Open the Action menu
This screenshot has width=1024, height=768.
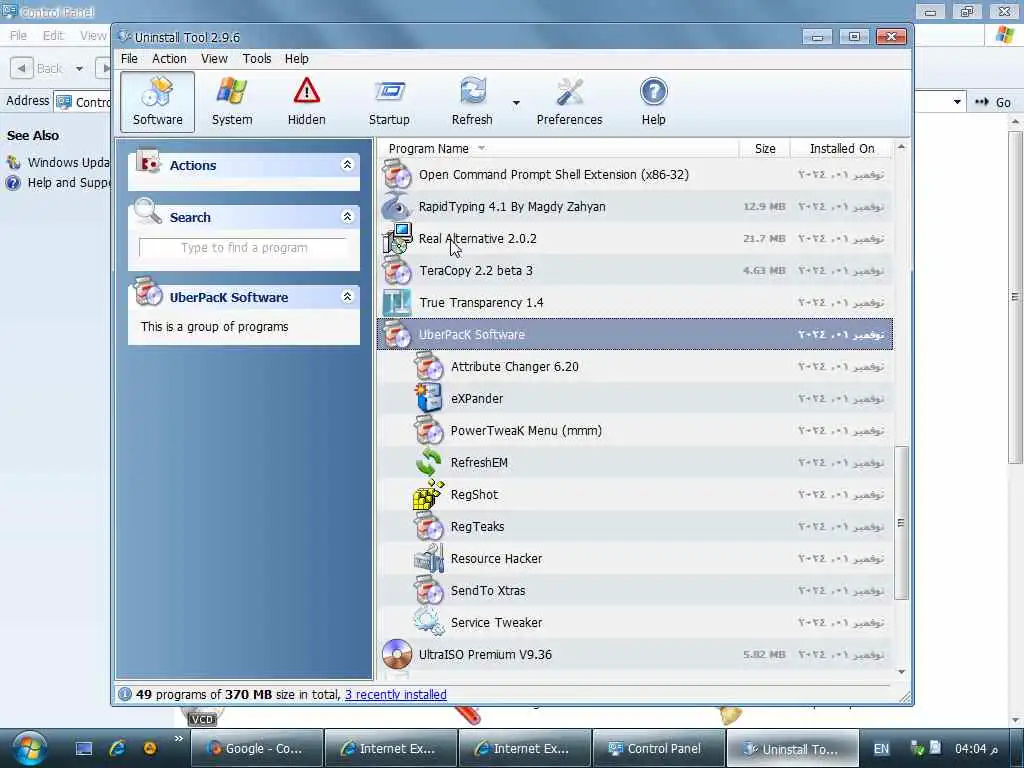(169, 59)
